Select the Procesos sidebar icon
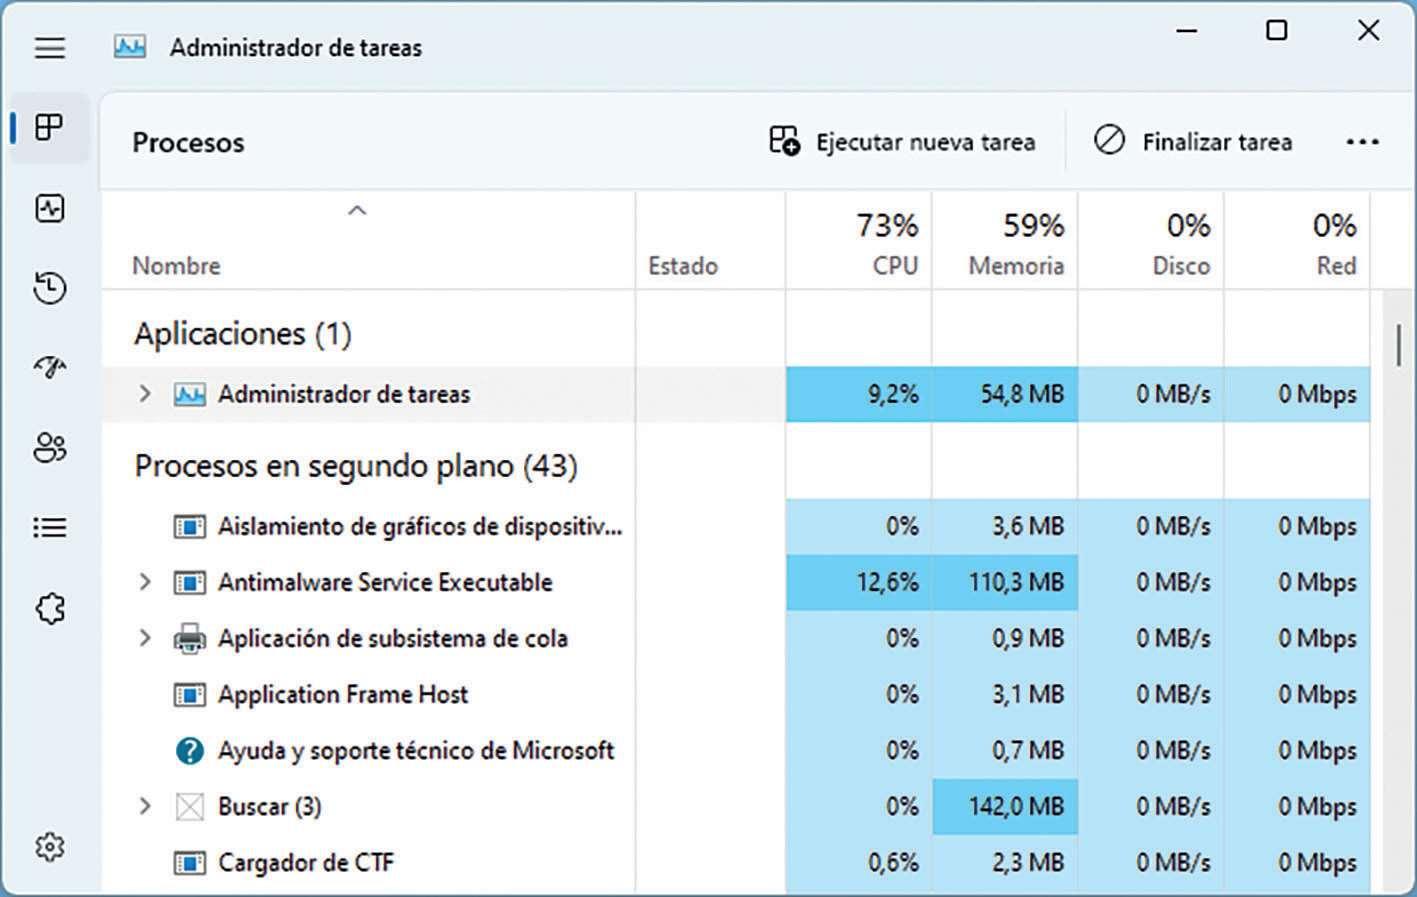1417x897 pixels. 49,127
